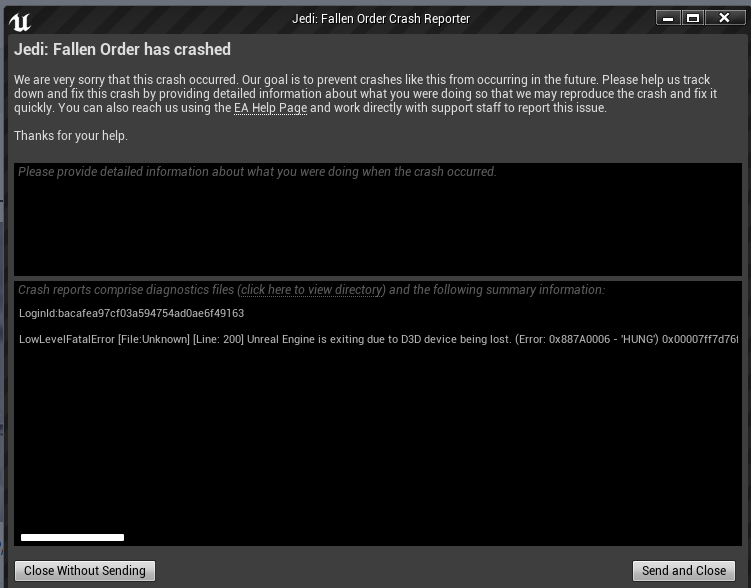751x588 pixels.
Task: Focus the crash description text box
Action: [x=377, y=219]
